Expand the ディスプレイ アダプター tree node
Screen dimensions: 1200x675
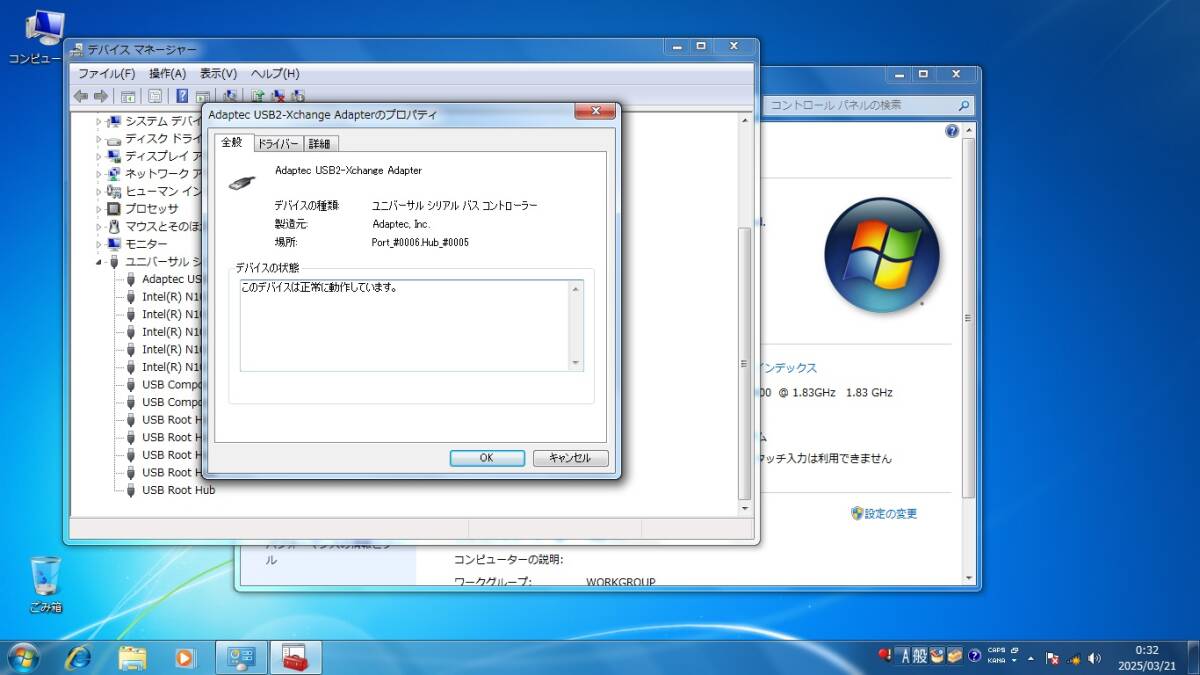point(99,156)
